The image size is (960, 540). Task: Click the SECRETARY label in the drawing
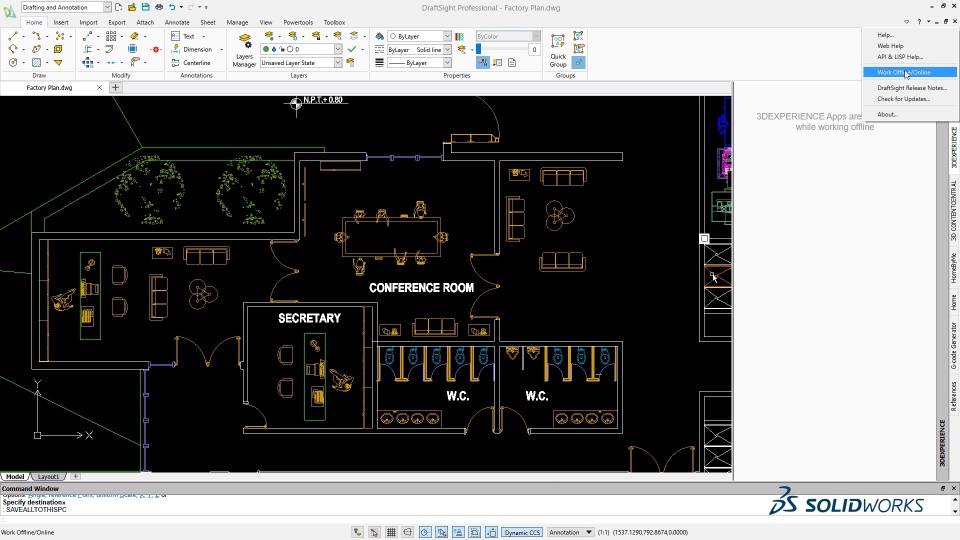coord(309,318)
